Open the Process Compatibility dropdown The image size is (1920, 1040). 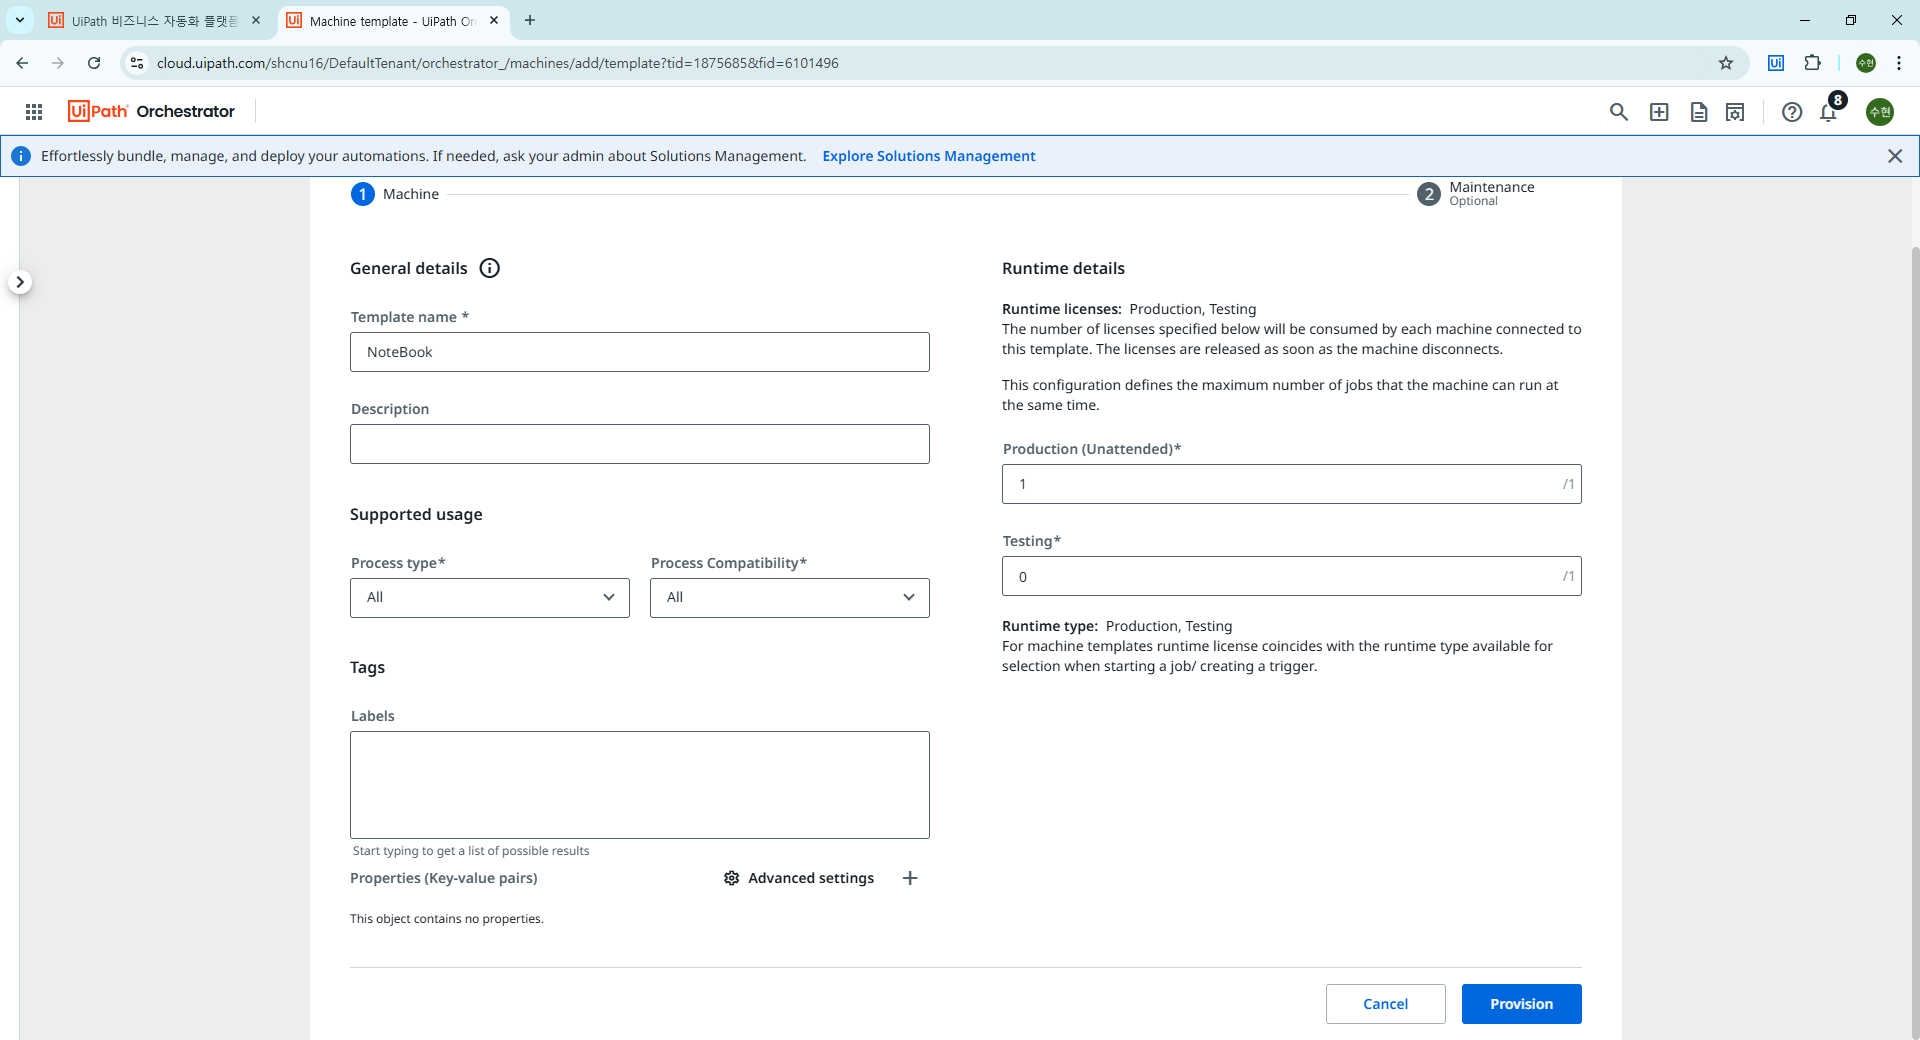(x=790, y=598)
